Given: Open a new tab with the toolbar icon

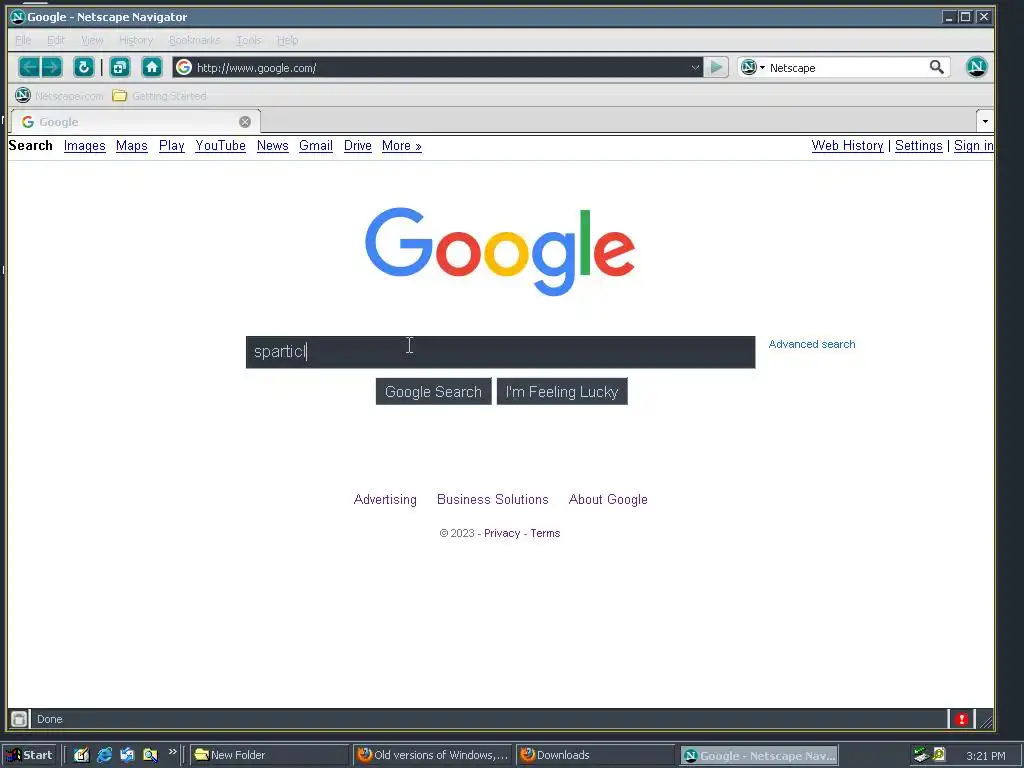Looking at the screenshot, I should point(120,67).
